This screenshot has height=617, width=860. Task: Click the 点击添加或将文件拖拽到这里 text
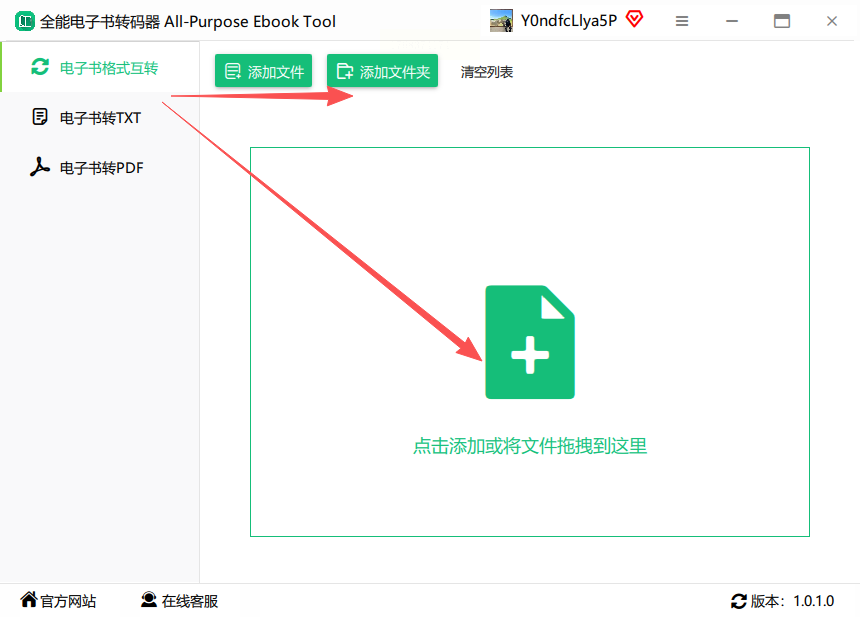point(530,446)
